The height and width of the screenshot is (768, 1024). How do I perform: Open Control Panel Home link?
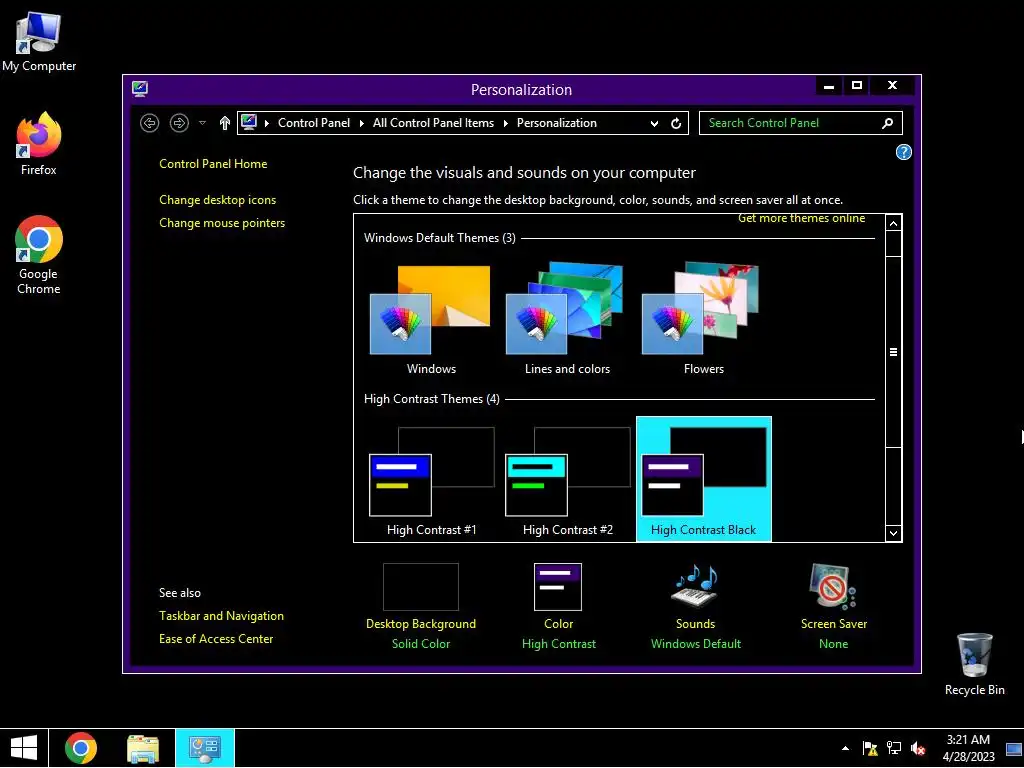pos(213,164)
